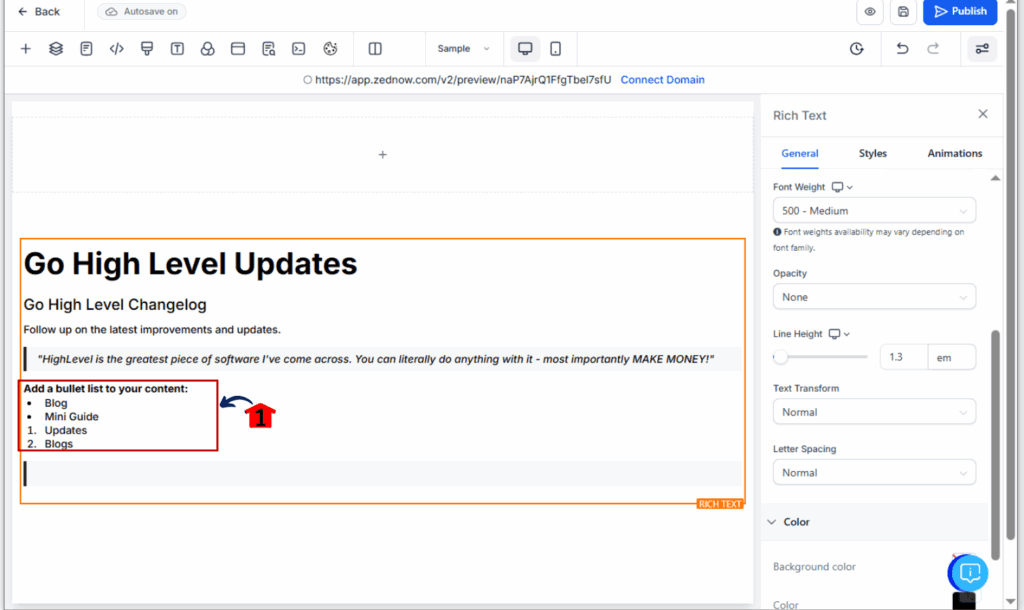The width and height of the screenshot is (1024, 610).
Task: Open the version history clock icon
Action: click(857, 49)
